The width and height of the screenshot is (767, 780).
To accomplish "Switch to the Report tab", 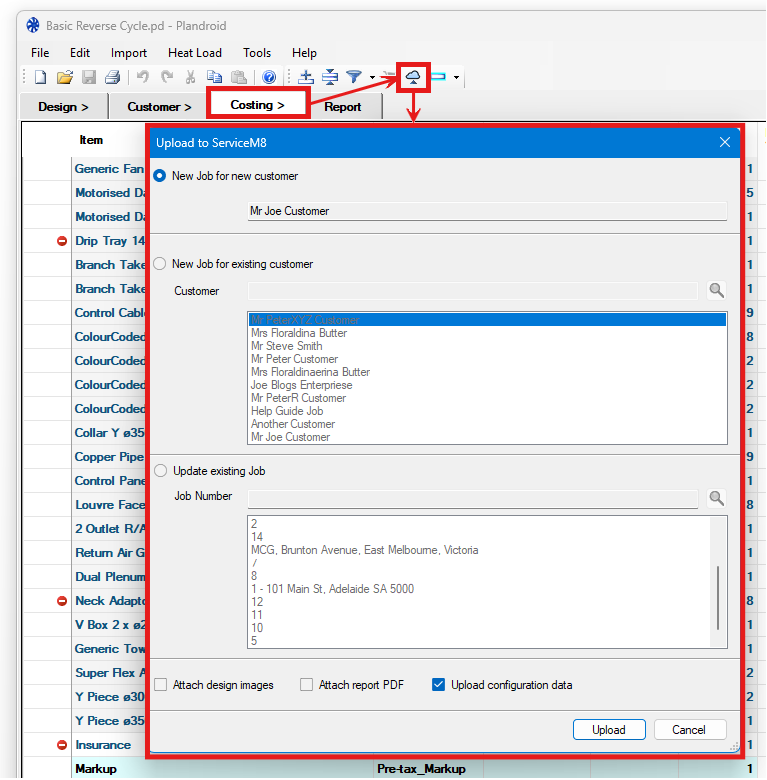I will (342, 106).
